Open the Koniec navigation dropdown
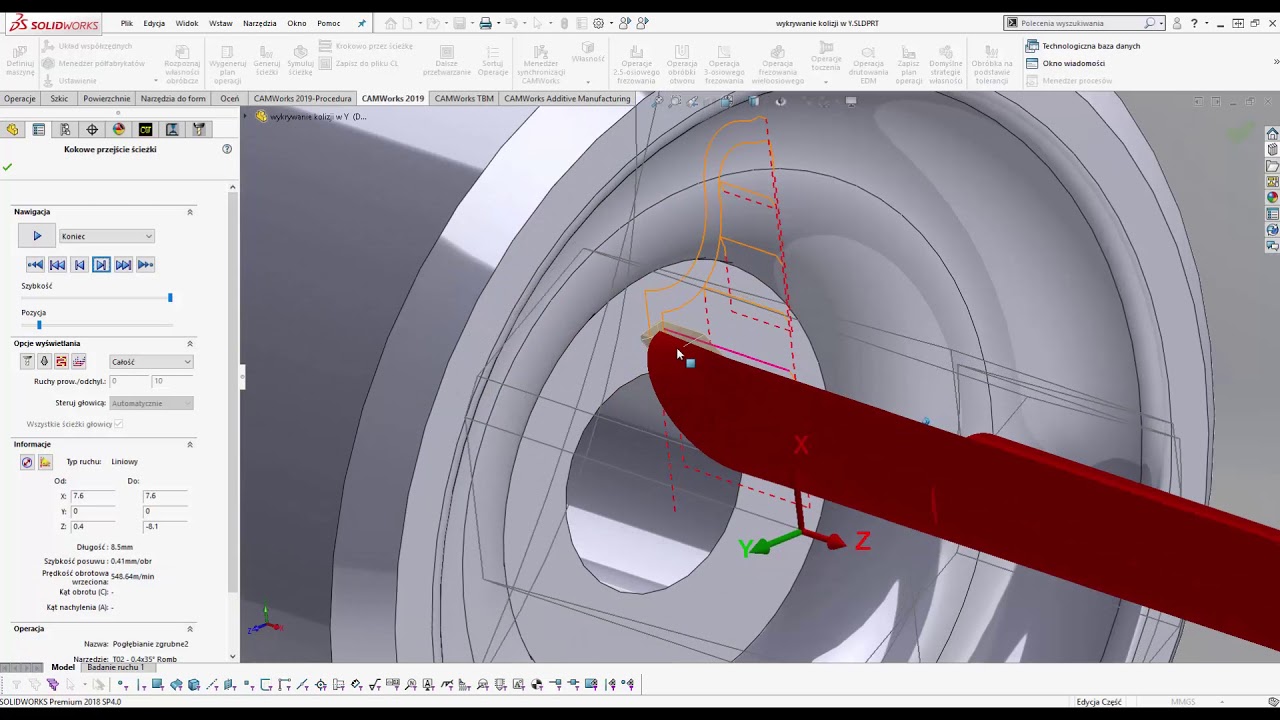1280x720 pixels. [x=107, y=236]
